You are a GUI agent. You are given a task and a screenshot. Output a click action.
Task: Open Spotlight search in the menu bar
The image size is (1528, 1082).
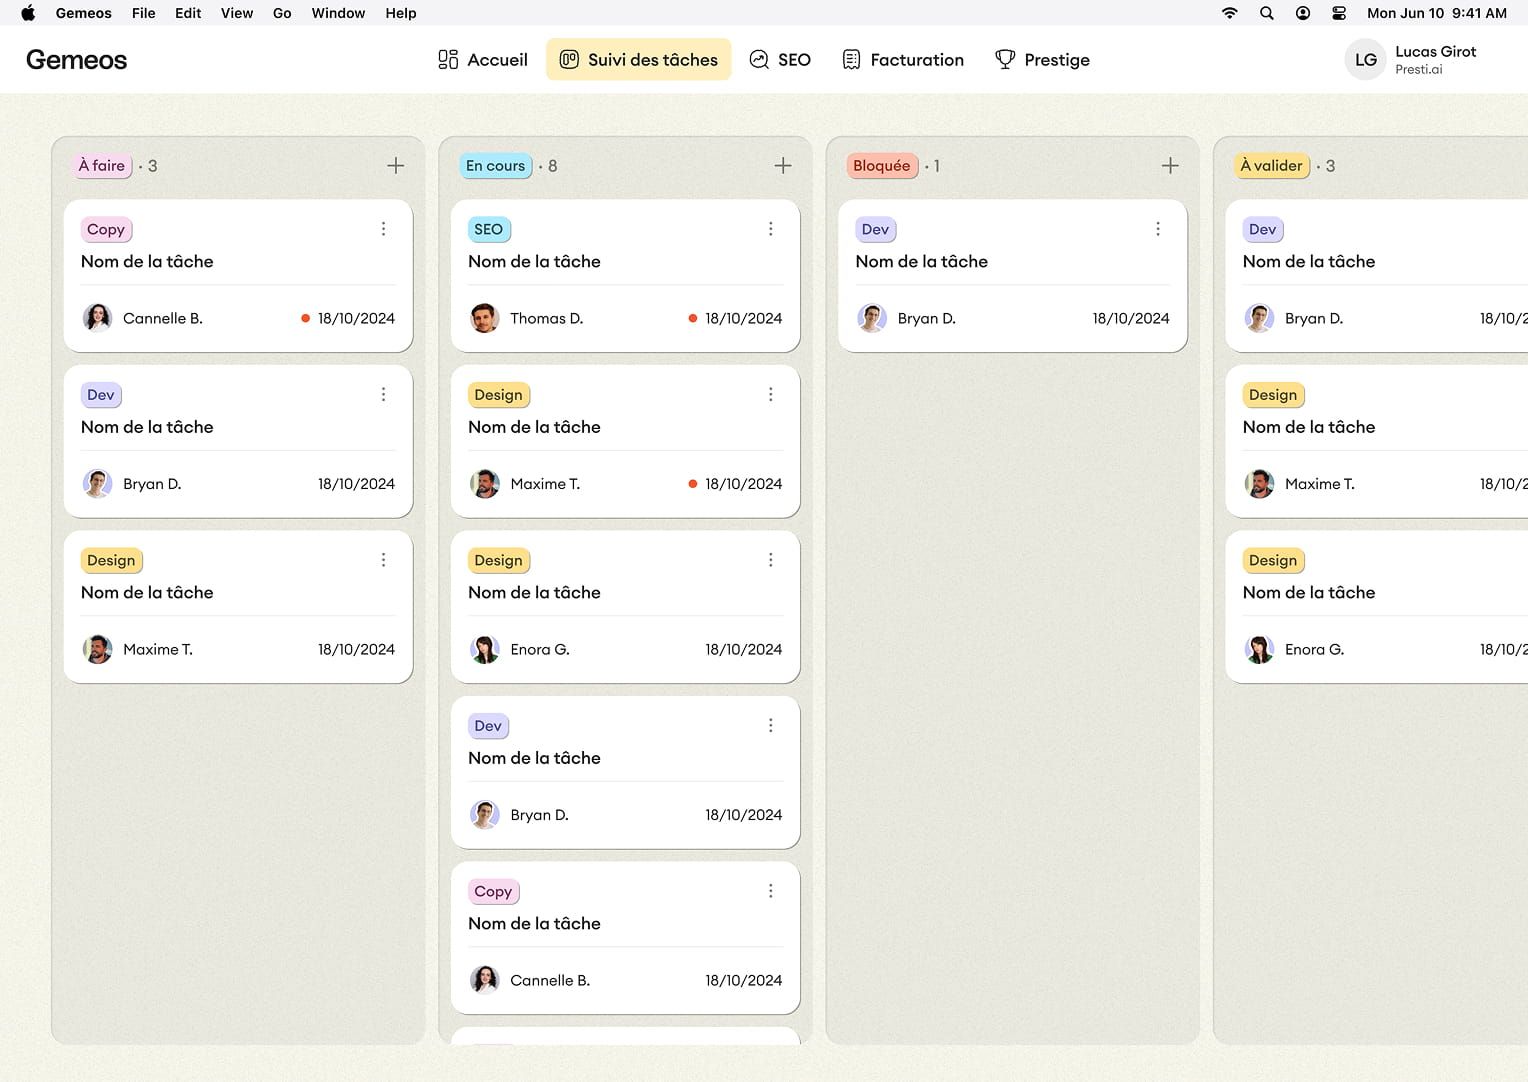point(1266,13)
